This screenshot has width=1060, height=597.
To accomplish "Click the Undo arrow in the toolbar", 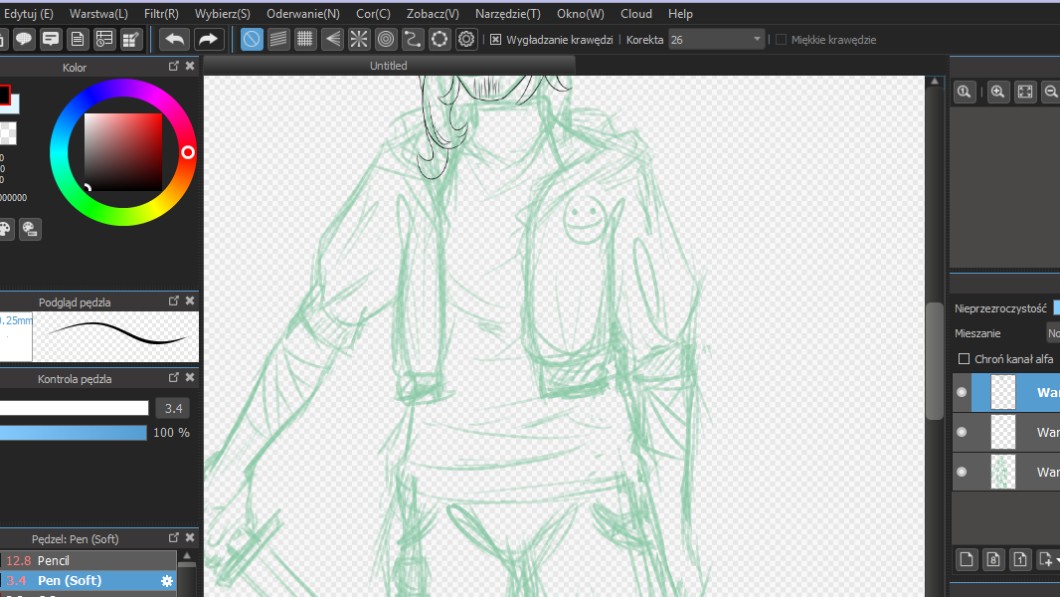I will click(x=175, y=39).
